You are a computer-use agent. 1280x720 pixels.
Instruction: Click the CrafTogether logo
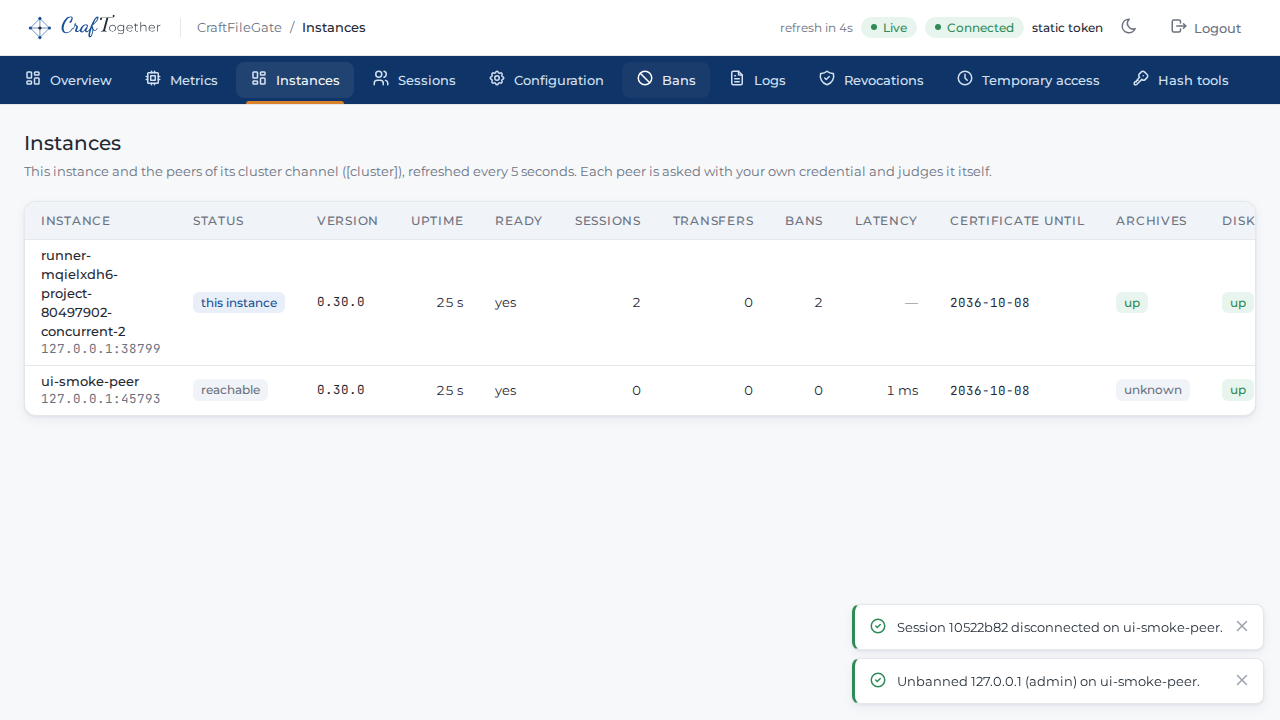point(94,27)
